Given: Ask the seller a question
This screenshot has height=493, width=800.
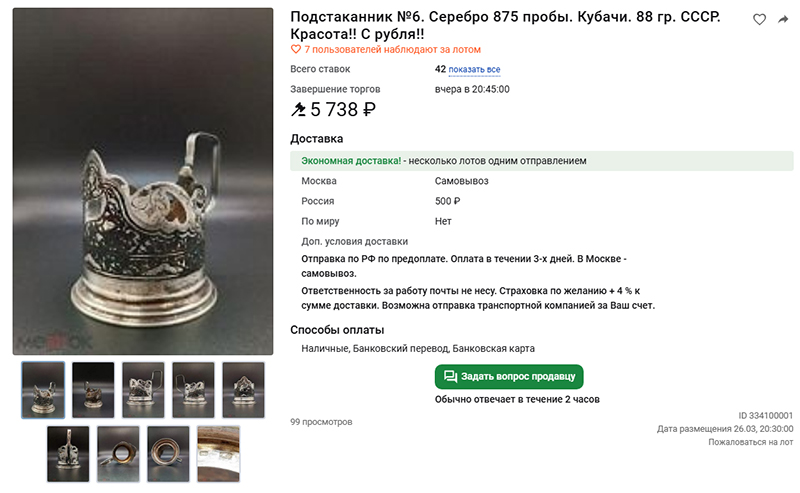Looking at the screenshot, I should [509, 377].
